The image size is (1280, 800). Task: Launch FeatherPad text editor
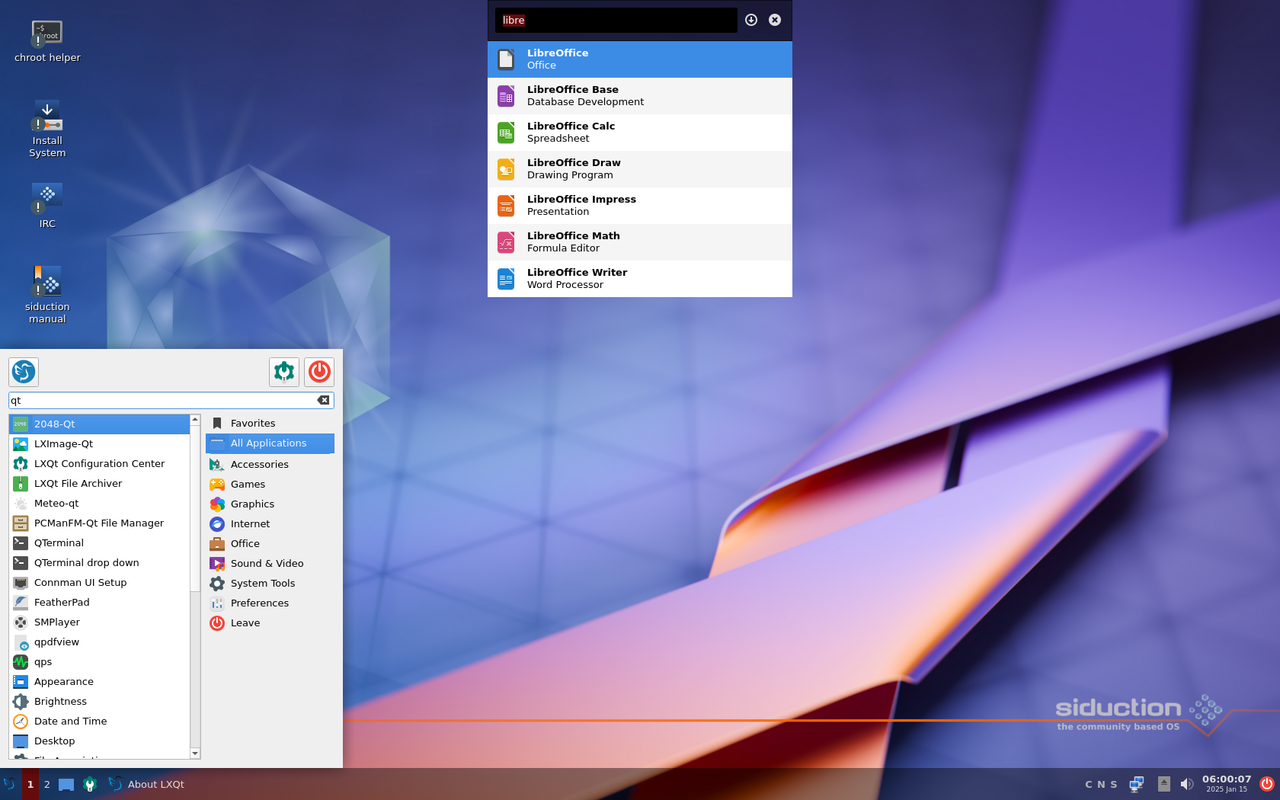99,602
